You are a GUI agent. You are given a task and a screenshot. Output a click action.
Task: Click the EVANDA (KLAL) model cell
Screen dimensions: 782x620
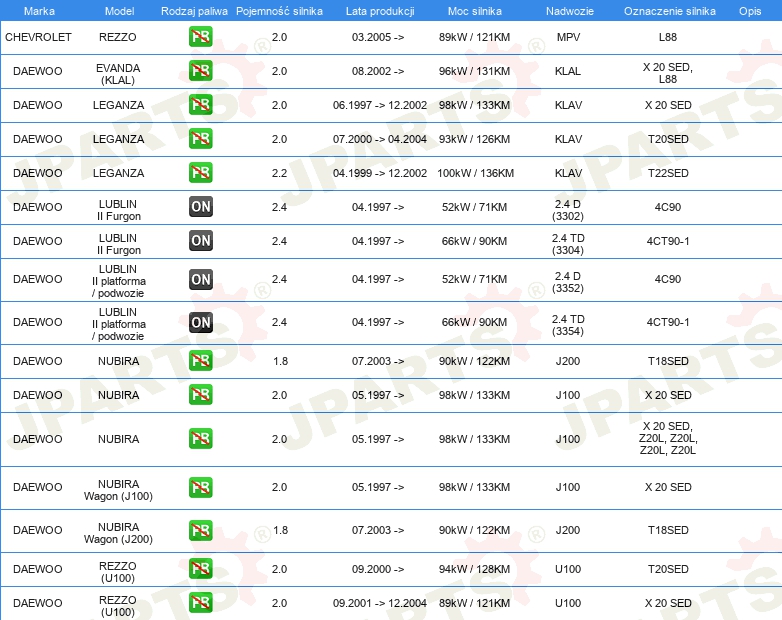(x=118, y=74)
